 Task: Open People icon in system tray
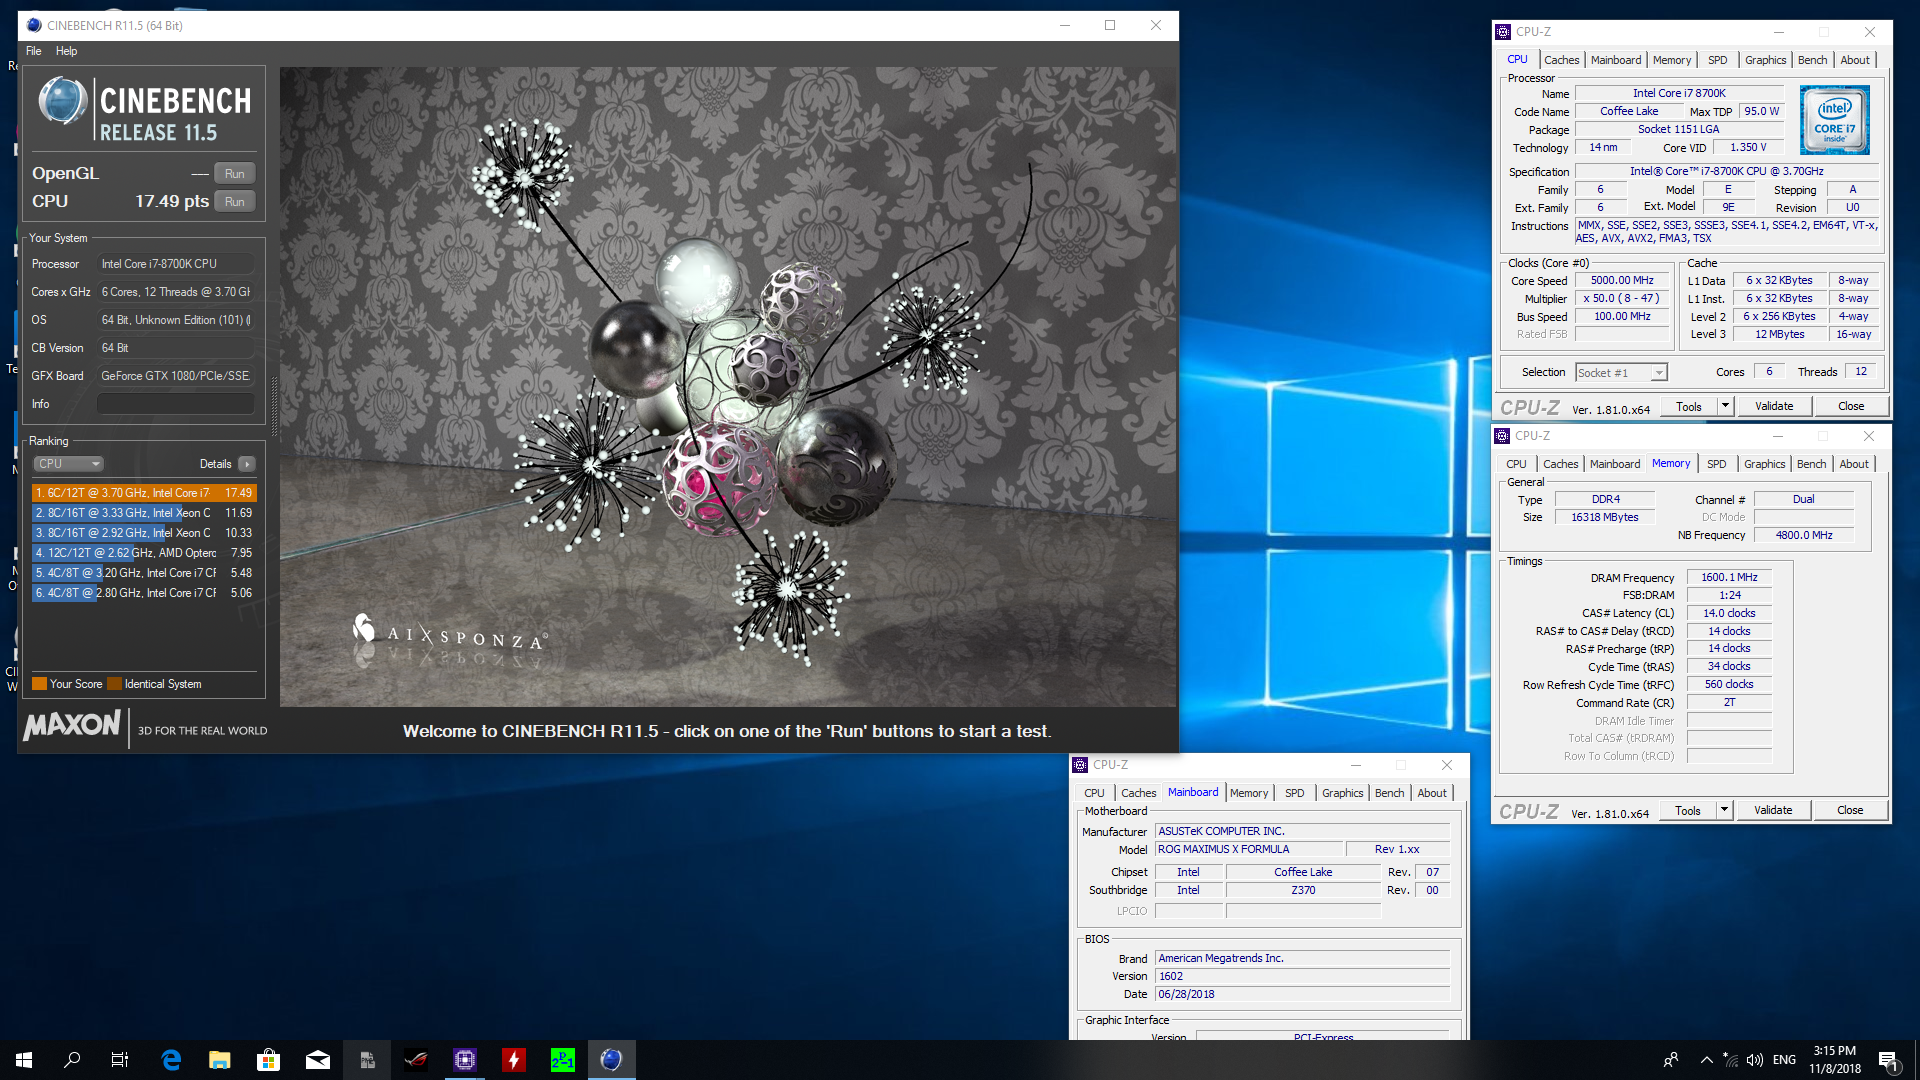(1671, 1060)
